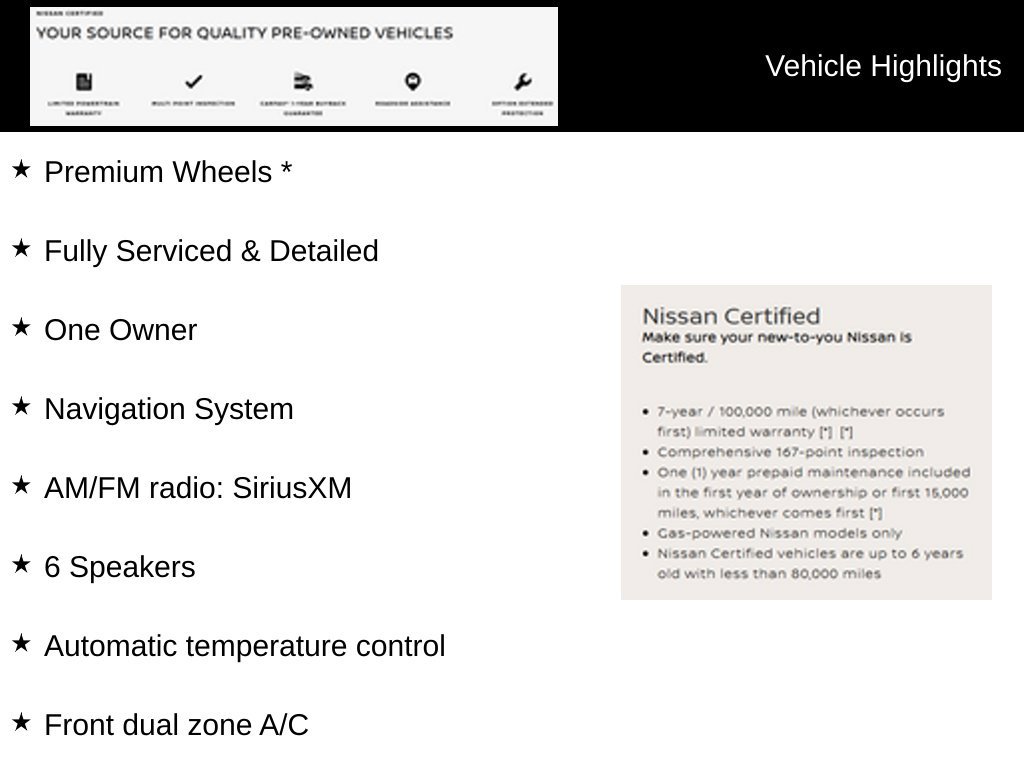The width and height of the screenshot is (1024, 768).
Task: Click the Limited Powertrain Warranty document icon
Action: (x=84, y=82)
